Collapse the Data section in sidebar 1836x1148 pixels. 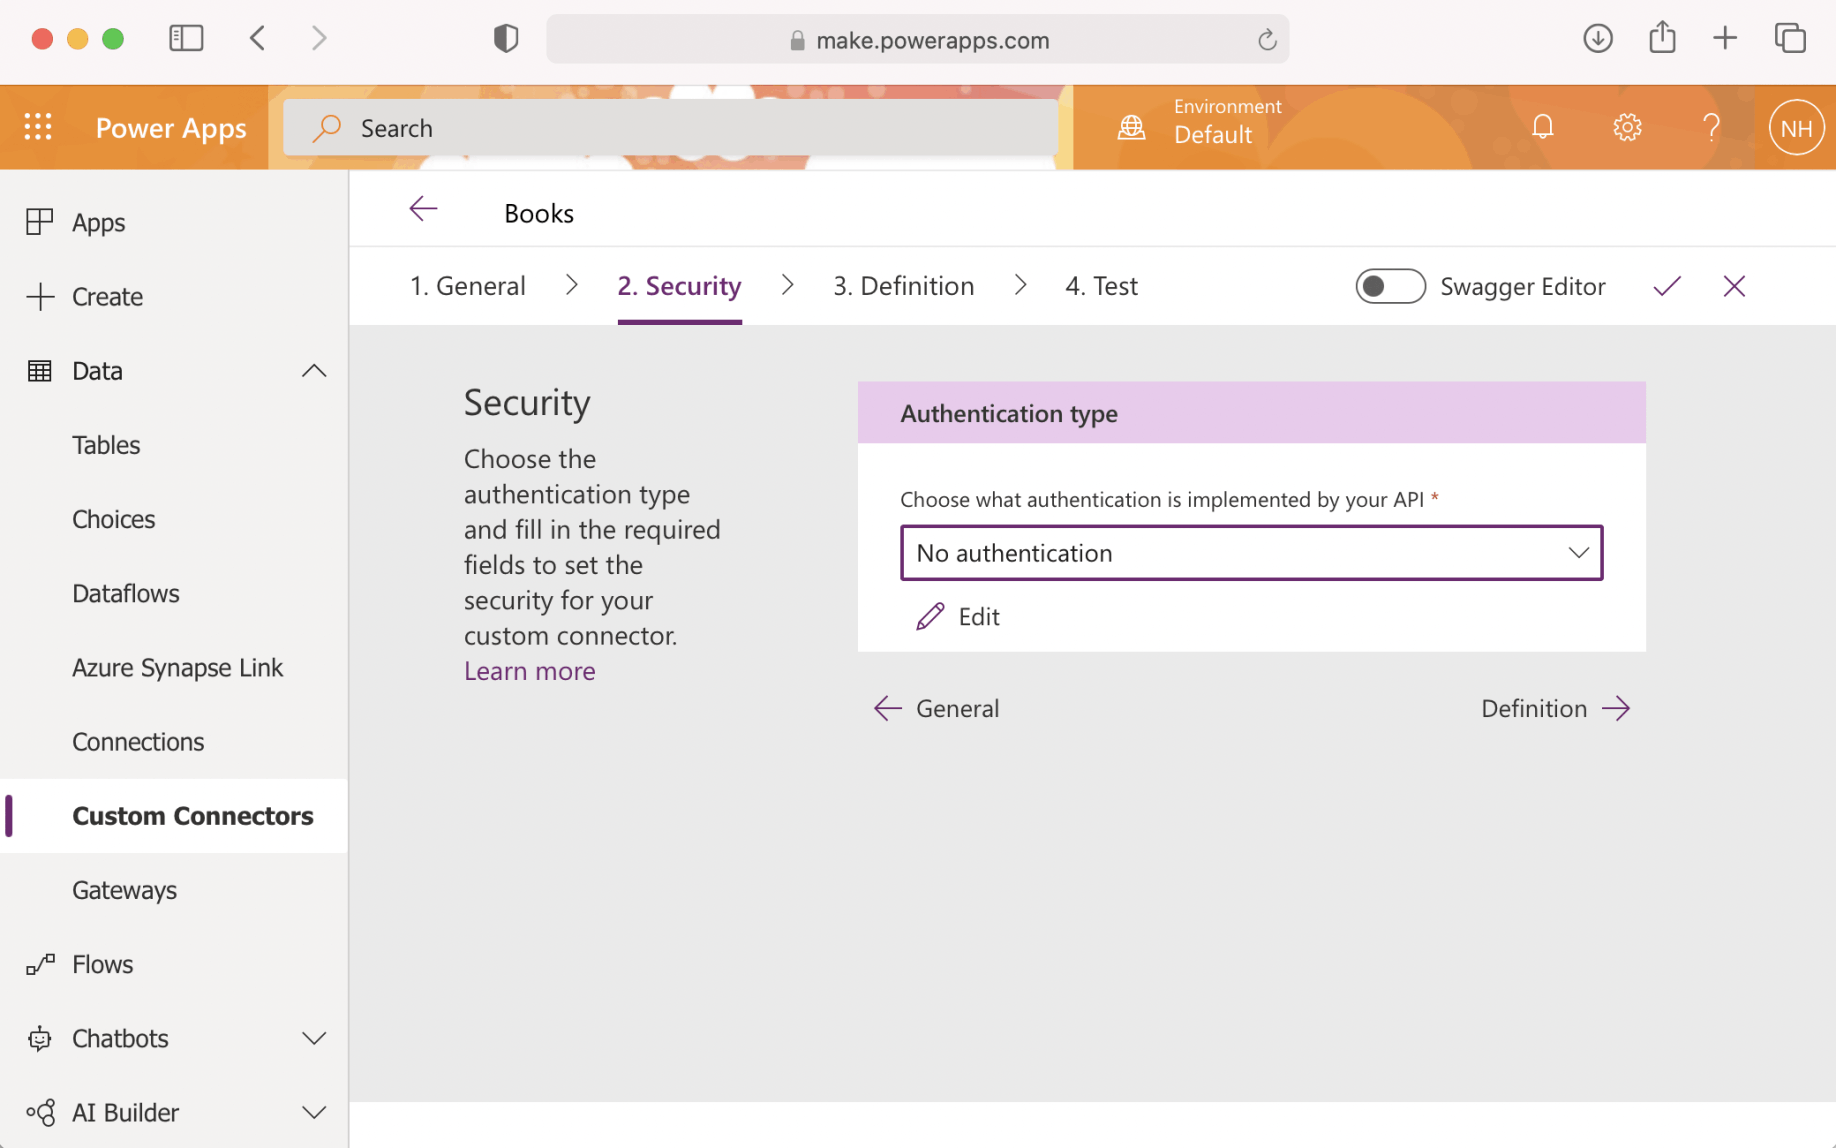(x=314, y=371)
